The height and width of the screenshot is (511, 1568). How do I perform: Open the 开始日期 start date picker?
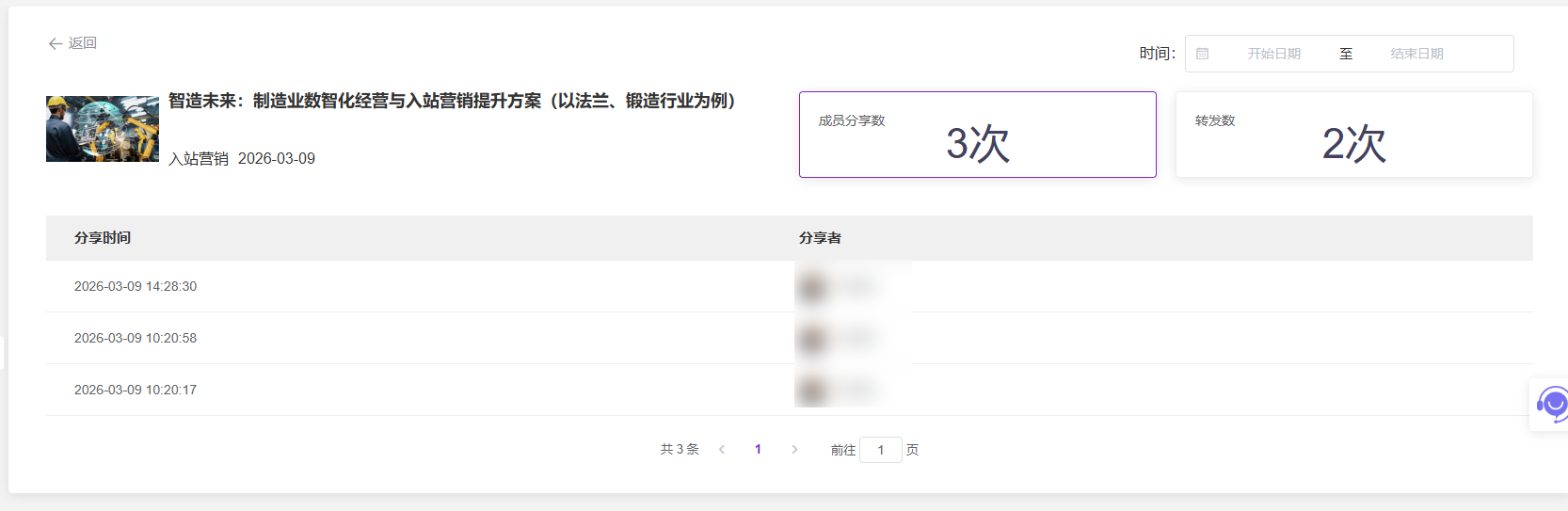1273,54
